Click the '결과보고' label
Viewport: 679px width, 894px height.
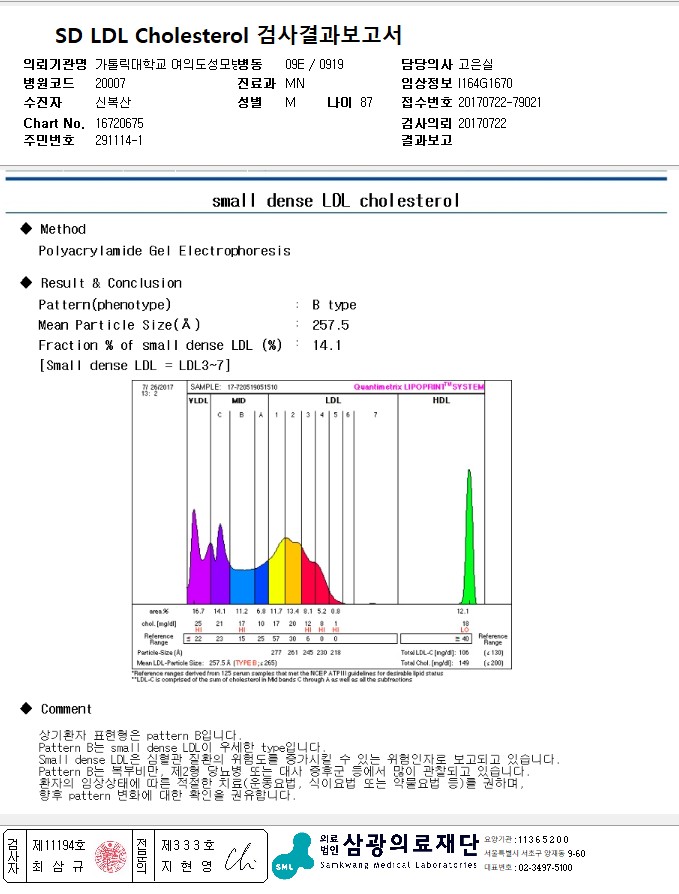point(426,140)
